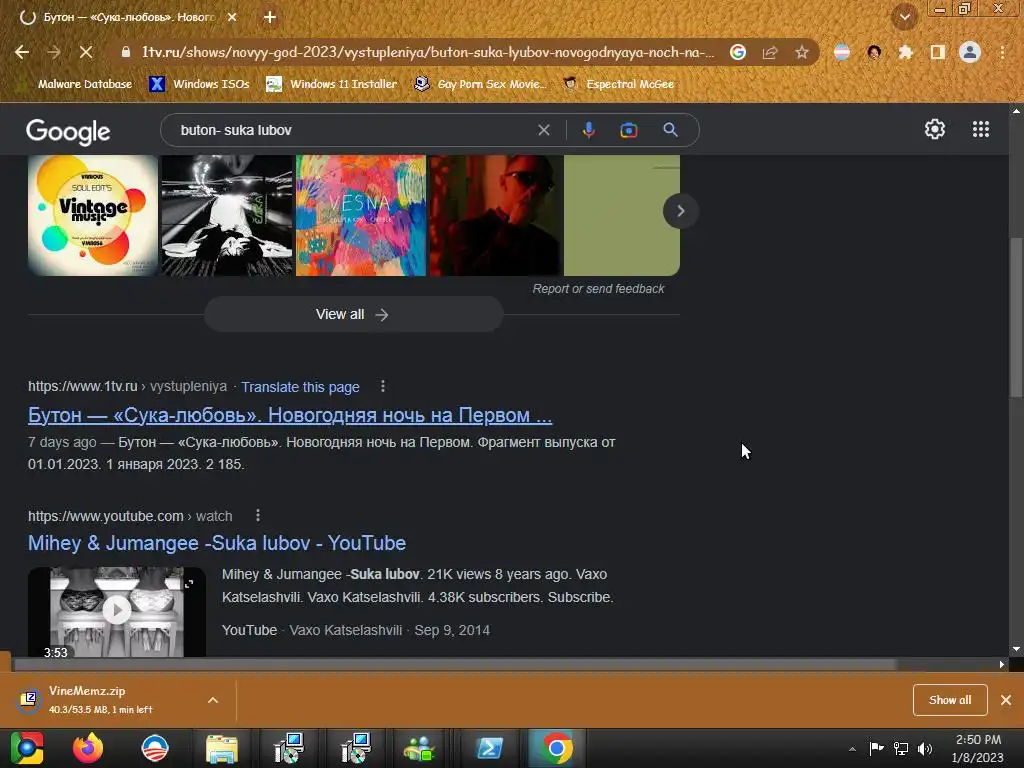Click the horizontal page scrollbar
This screenshot has width=1024, height=768.
455,664
